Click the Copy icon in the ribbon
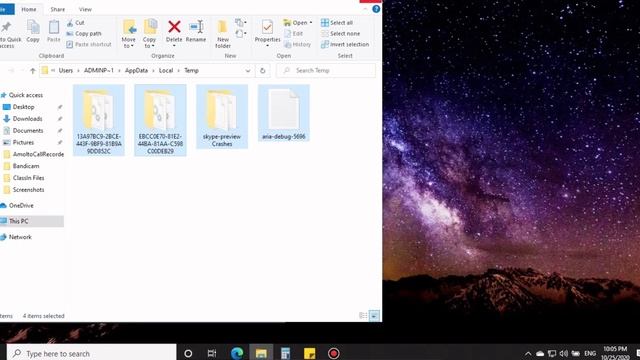The image size is (640, 360). point(33,28)
